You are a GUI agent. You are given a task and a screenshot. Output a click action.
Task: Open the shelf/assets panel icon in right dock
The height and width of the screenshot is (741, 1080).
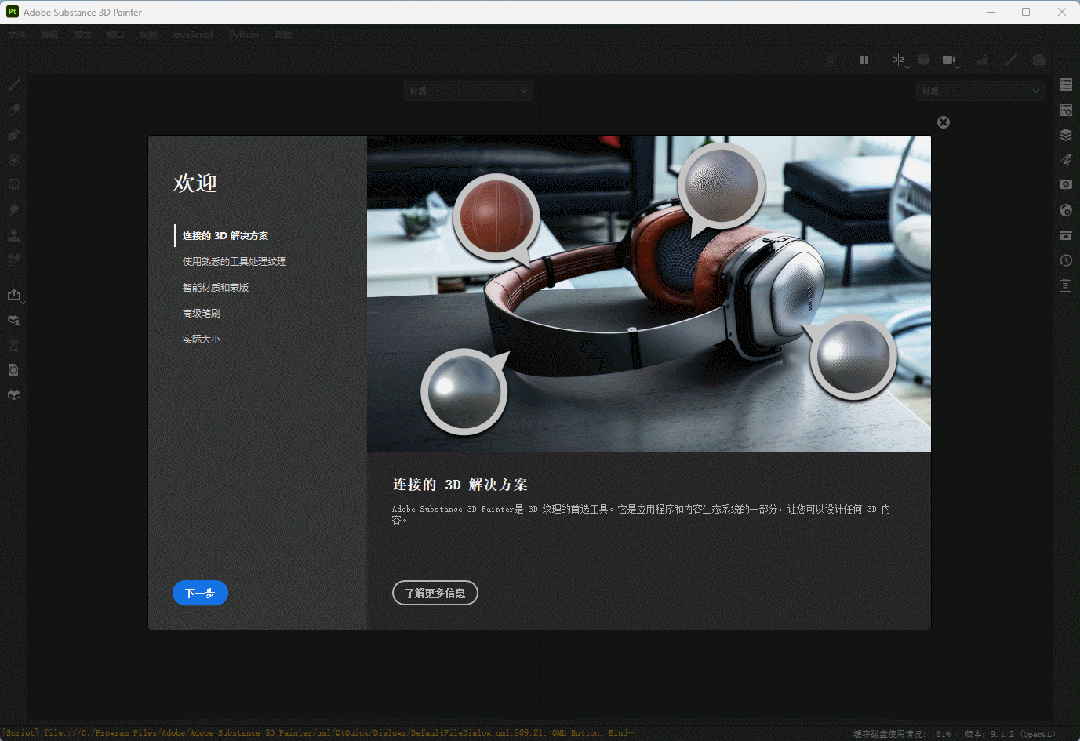click(x=1066, y=235)
